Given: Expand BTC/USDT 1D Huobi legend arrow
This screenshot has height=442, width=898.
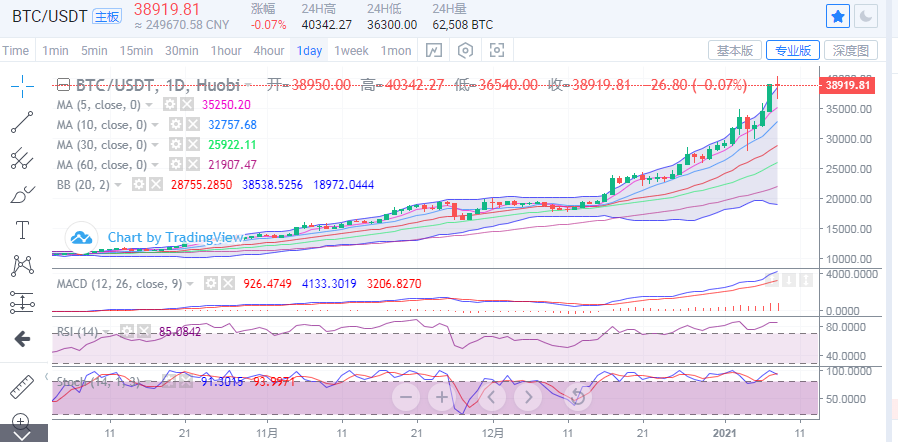Looking at the screenshot, I should click(248, 86).
